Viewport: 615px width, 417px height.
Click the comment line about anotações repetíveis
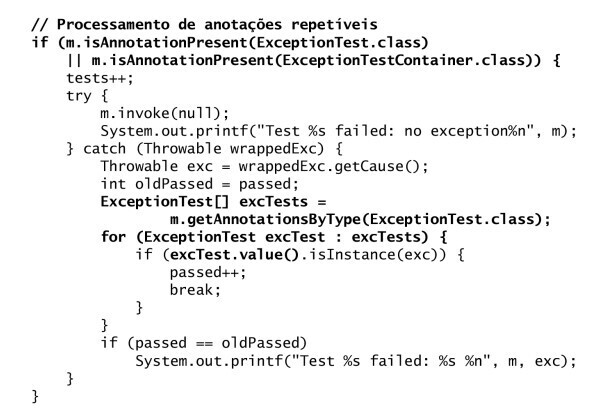pos(204,24)
